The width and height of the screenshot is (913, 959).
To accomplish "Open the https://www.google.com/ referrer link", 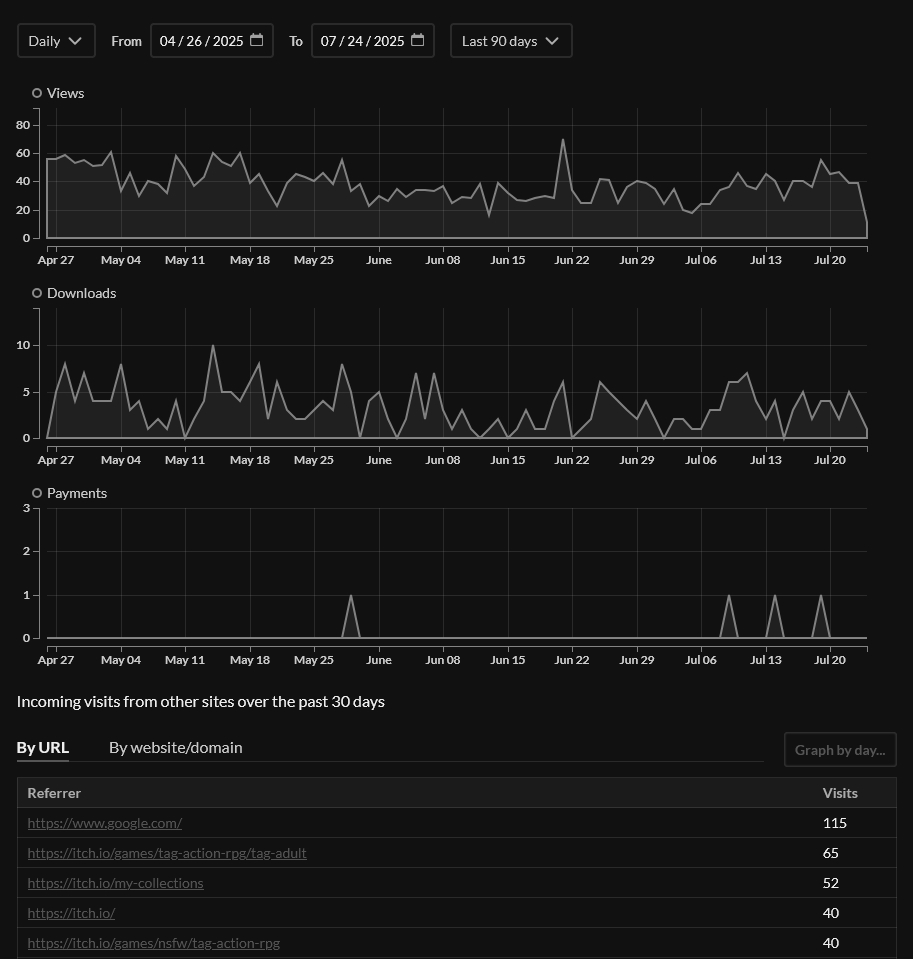I will [105, 823].
